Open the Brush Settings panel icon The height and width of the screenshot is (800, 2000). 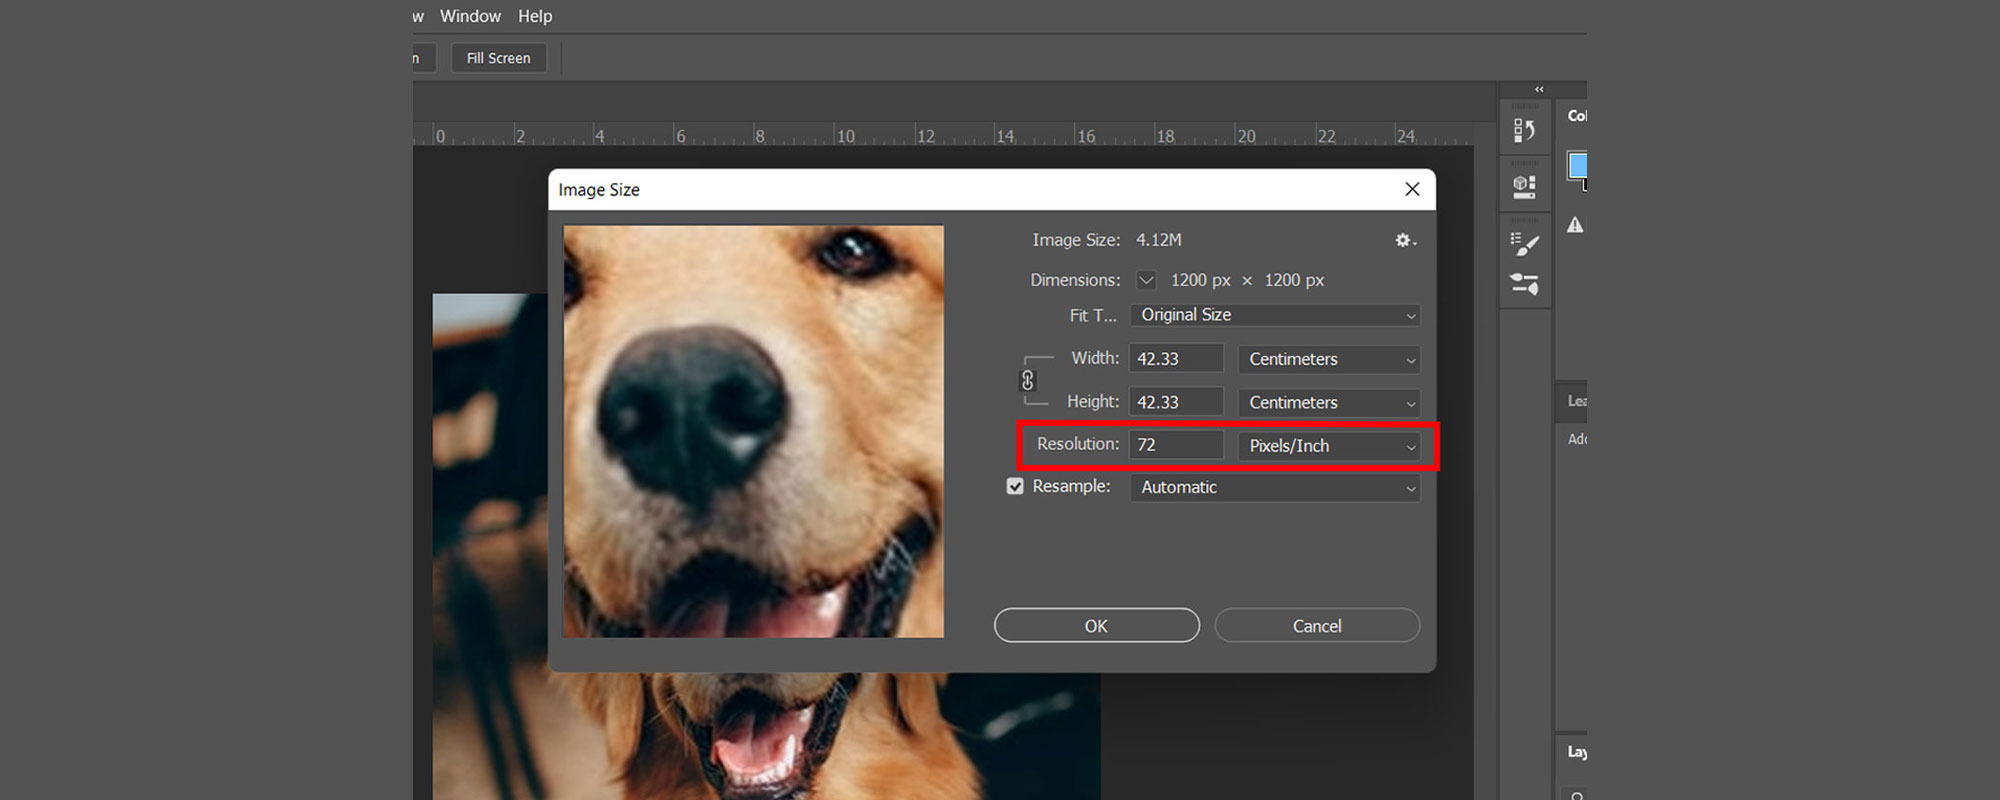(x=1524, y=244)
